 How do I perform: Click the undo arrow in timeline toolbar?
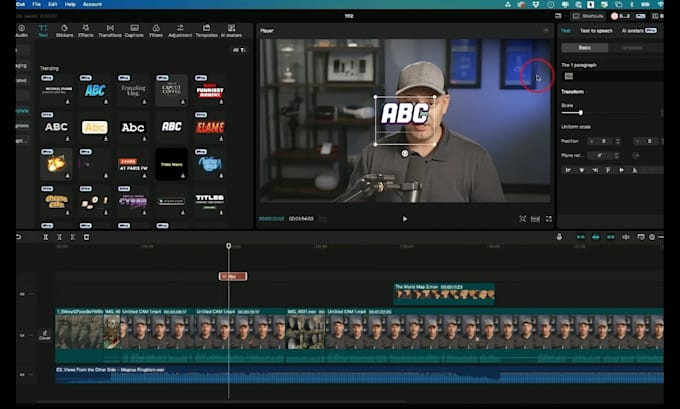pos(19,237)
